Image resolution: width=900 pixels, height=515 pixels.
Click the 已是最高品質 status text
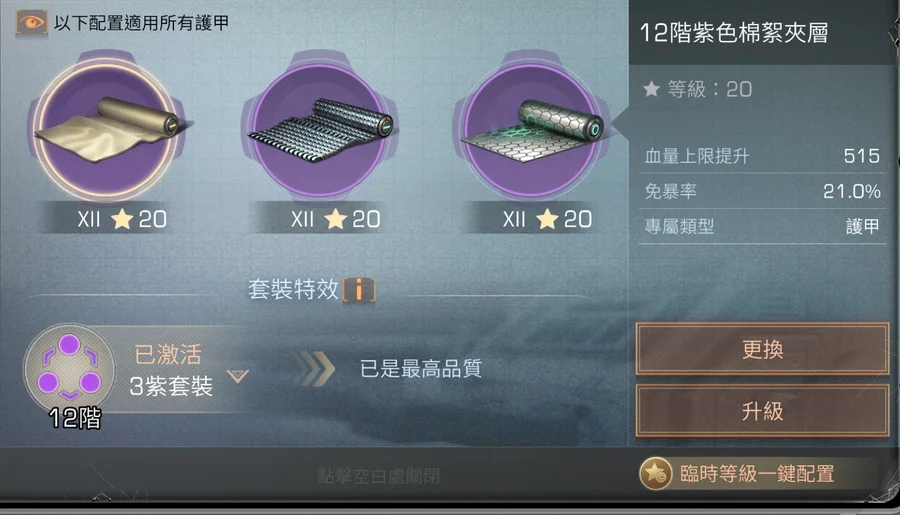[420, 369]
